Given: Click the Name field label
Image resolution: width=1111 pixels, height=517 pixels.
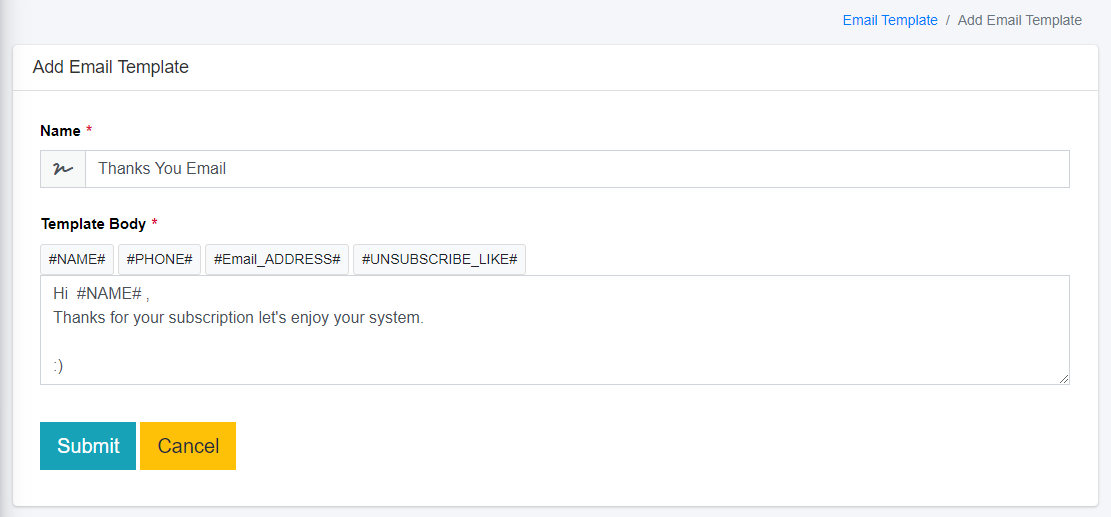Looking at the screenshot, I should tap(60, 131).
